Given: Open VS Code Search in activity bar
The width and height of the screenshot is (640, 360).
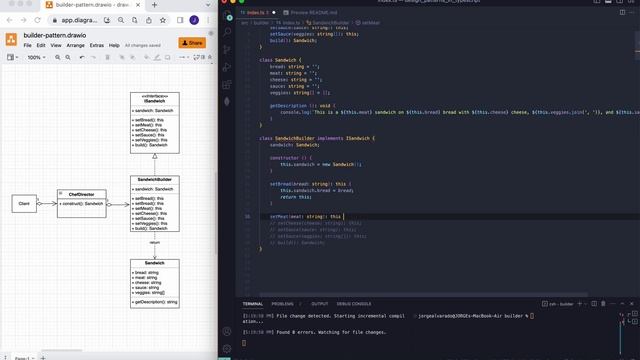Looking at the screenshot, I should click(x=227, y=32).
